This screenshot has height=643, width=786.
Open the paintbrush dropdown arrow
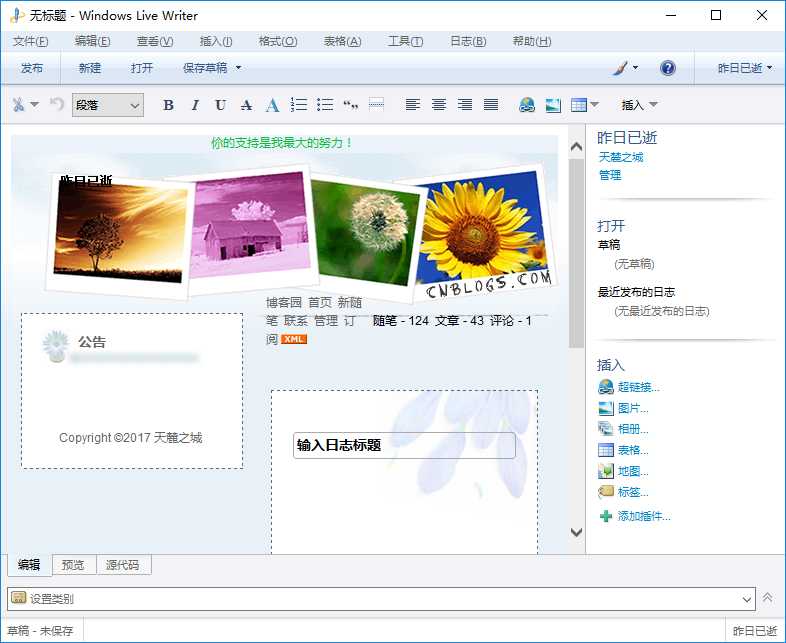(x=636, y=67)
